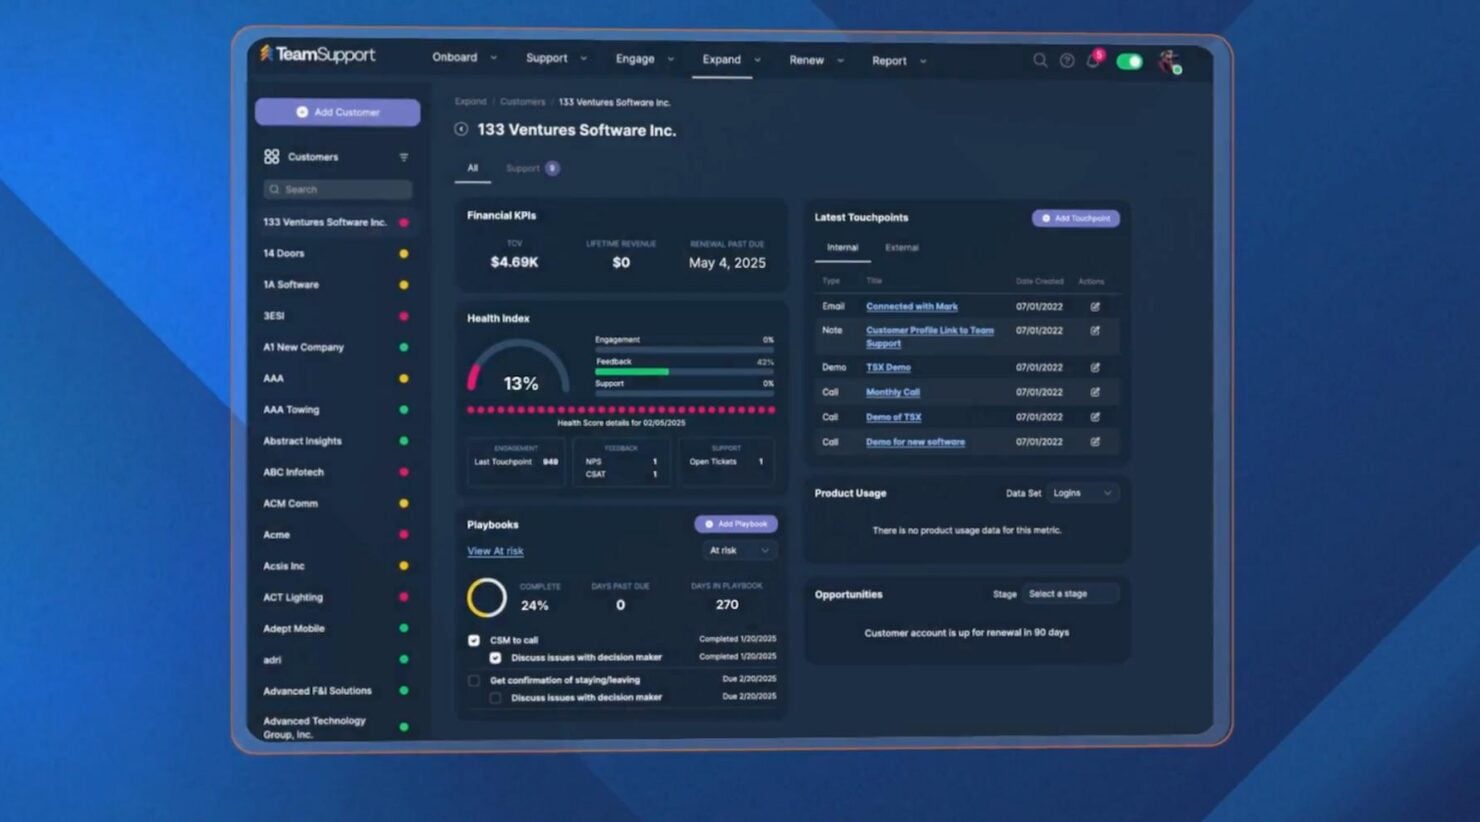Click the edit icon for Monthly Call touchpoint
The image size is (1480, 822).
(x=1095, y=391)
